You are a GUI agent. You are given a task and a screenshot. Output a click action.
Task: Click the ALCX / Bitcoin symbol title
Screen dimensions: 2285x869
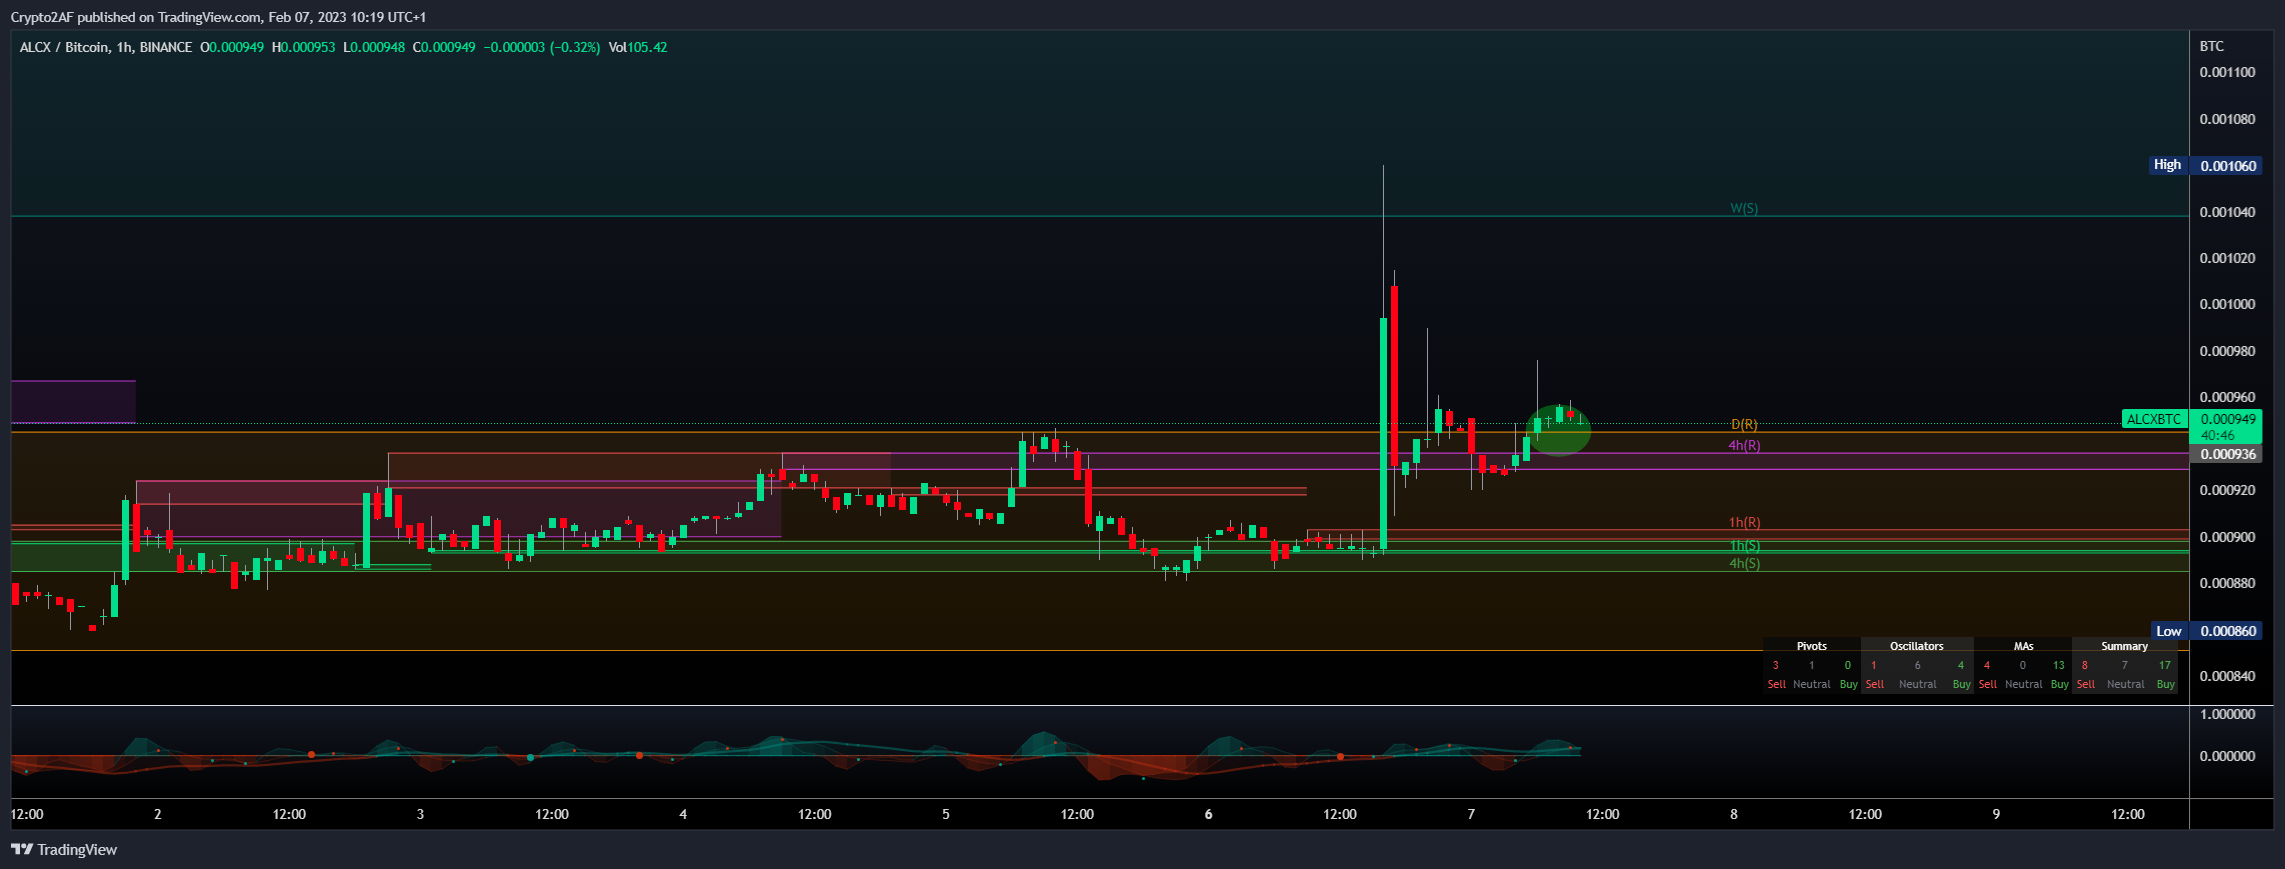pos(106,47)
